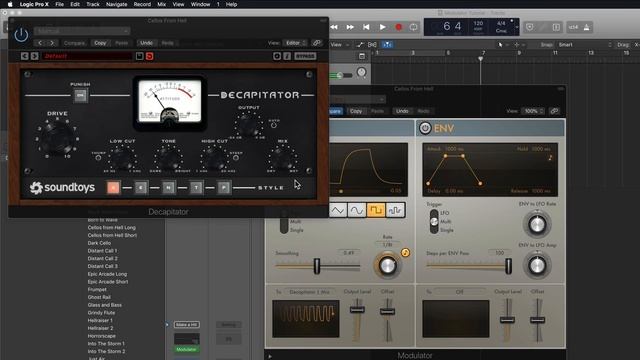
Task: Toggle the Steep switch near High Cut
Action: pos(236,158)
